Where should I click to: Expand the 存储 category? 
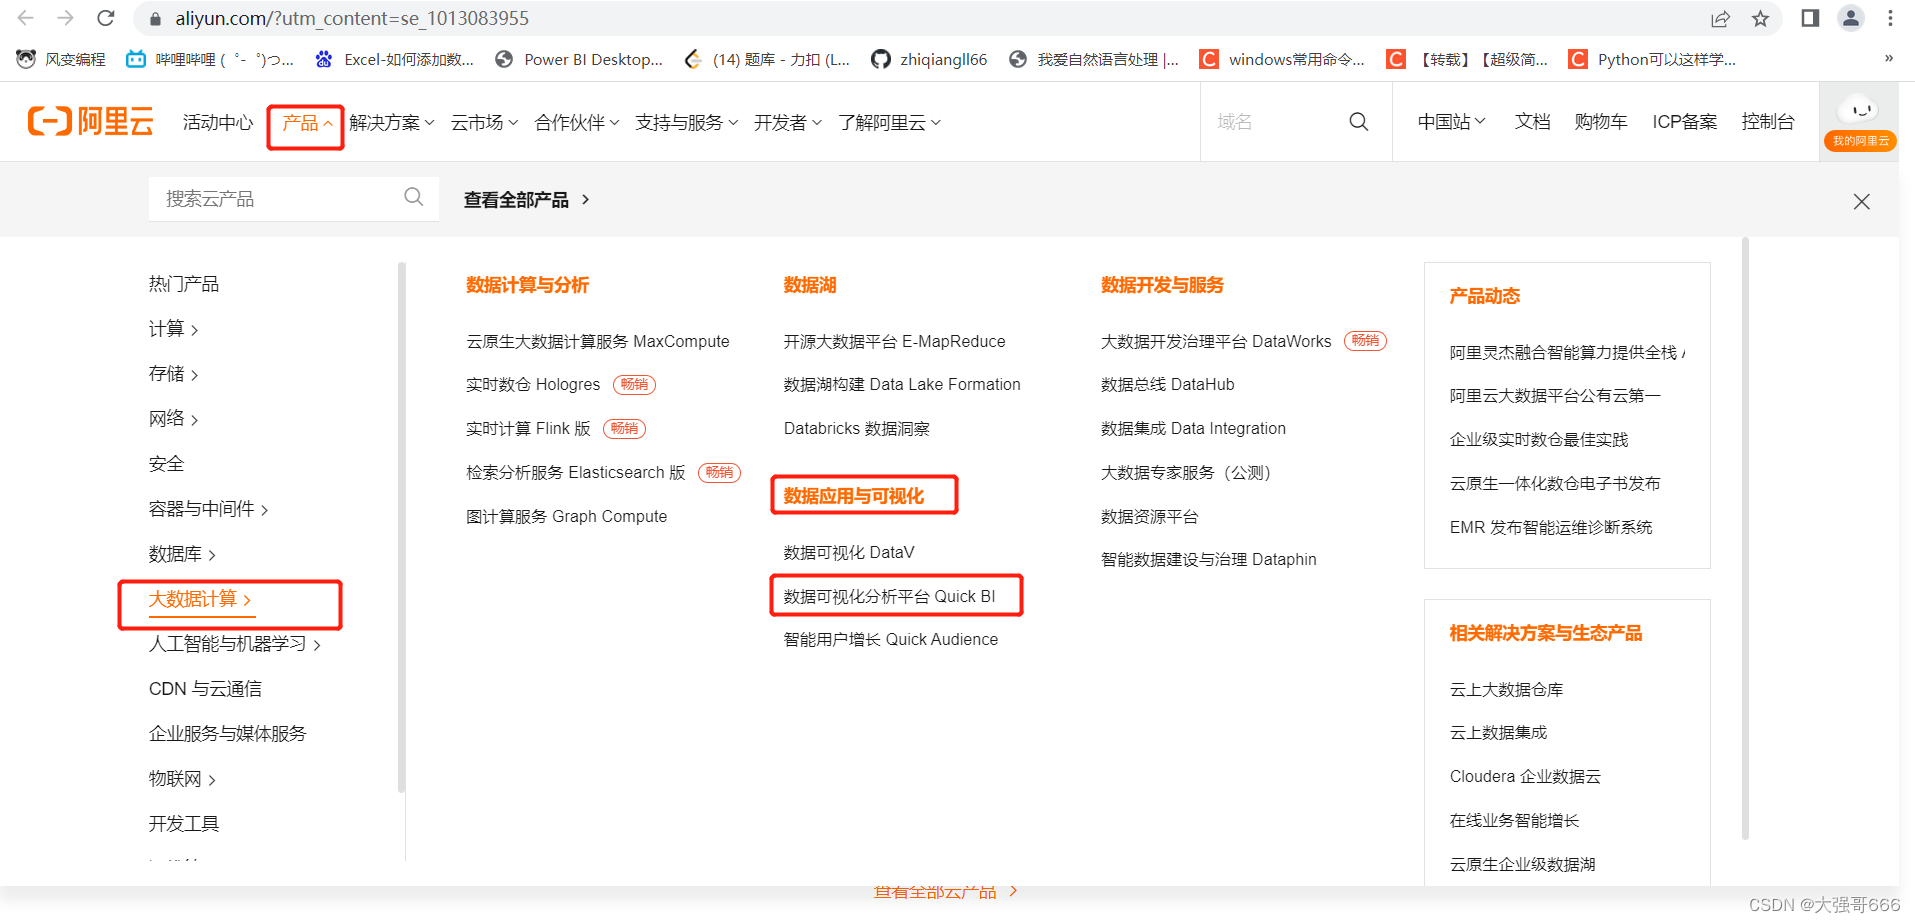click(x=173, y=373)
